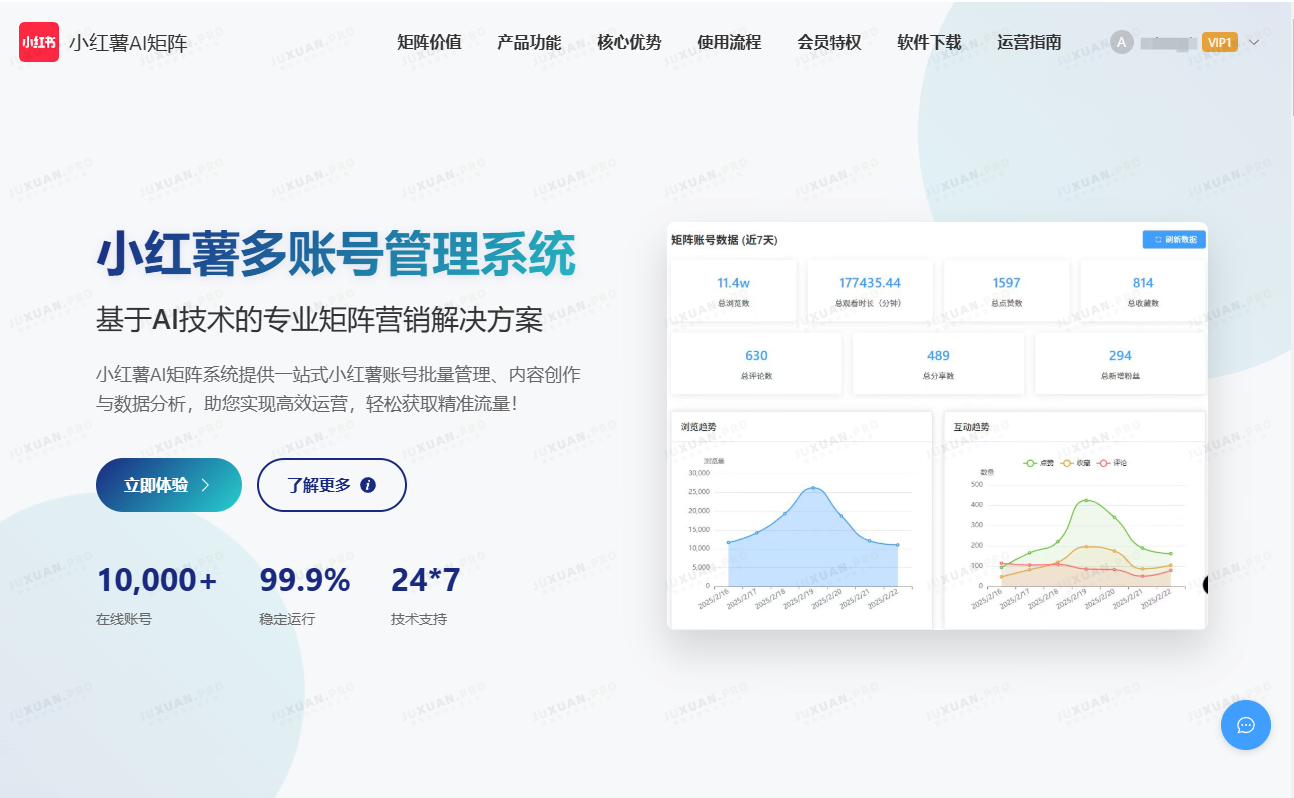Click the 矩阵账号数据 dashboard preview image
1294x798 pixels.
click(x=937, y=425)
